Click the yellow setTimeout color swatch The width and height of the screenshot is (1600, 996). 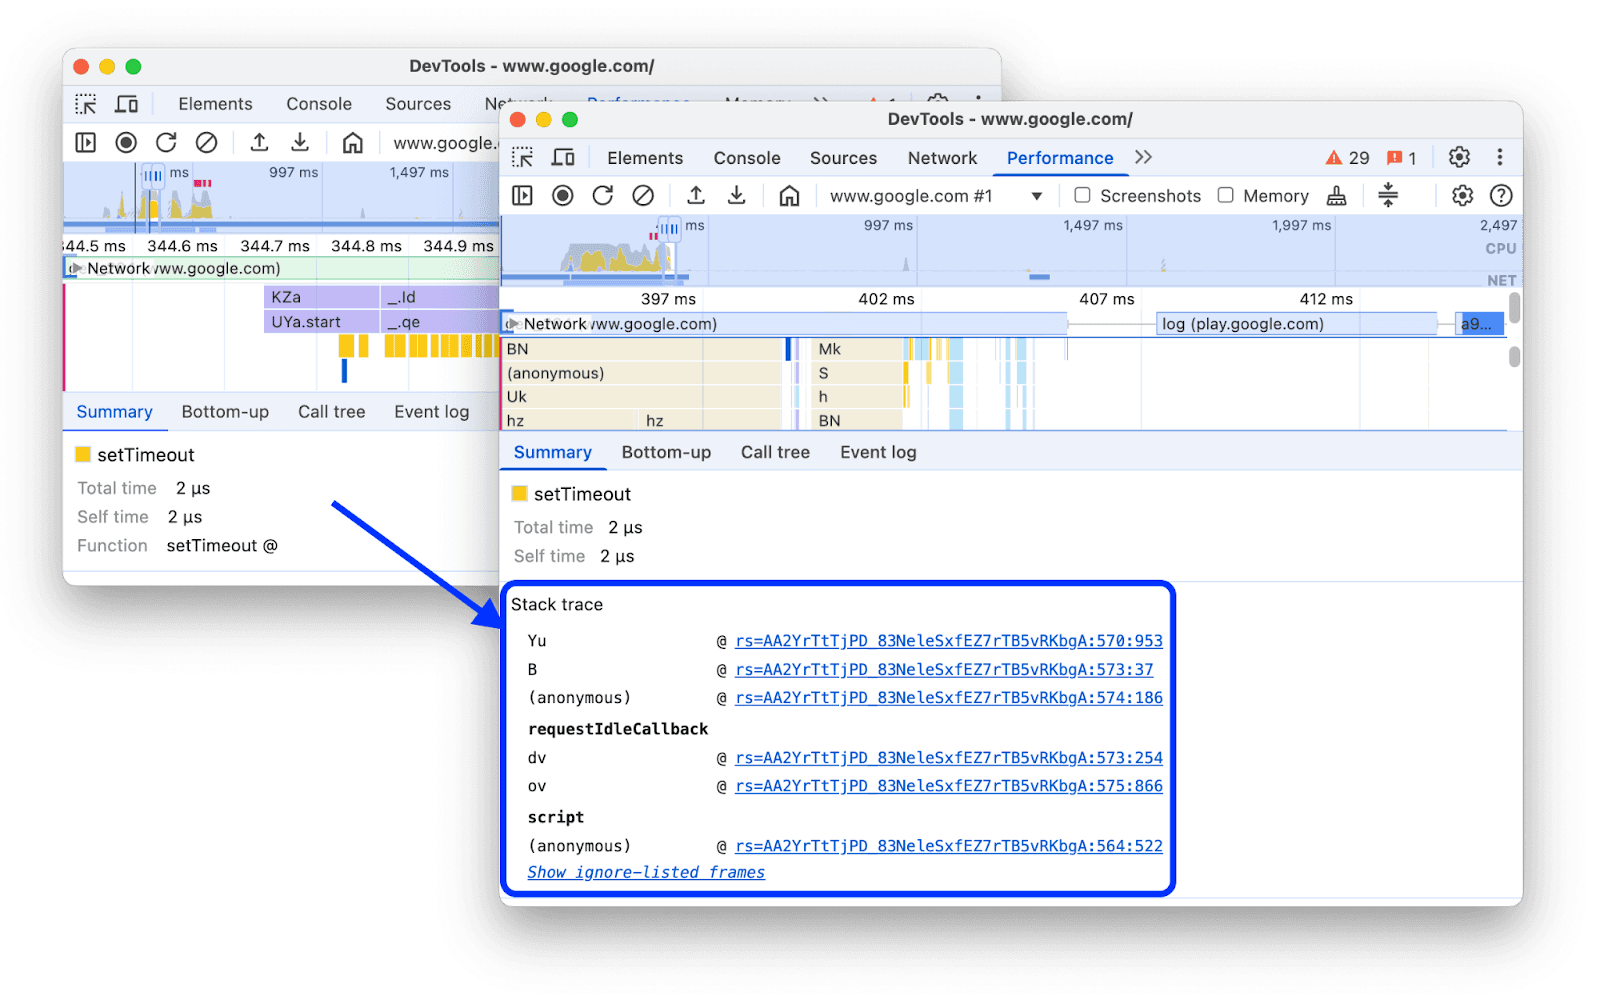pos(520,493)
